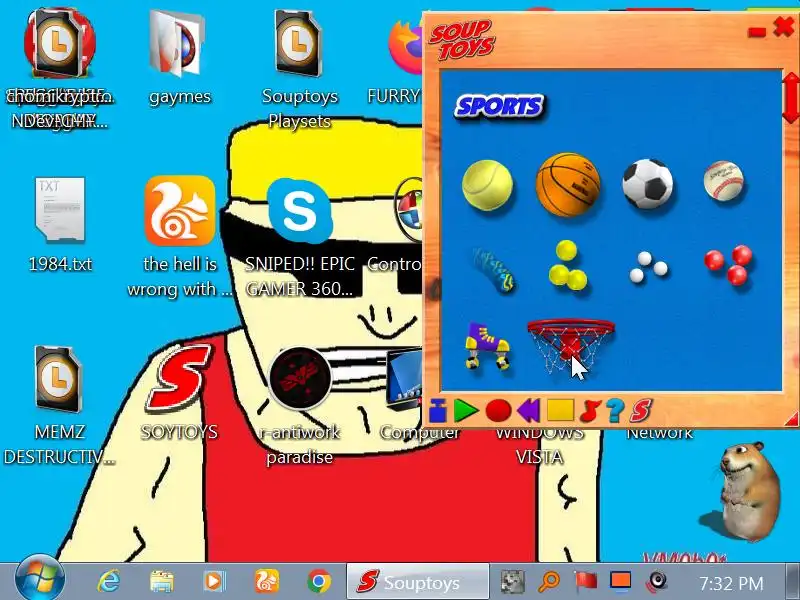Click the magnifier tray icon

coord(549,582)
